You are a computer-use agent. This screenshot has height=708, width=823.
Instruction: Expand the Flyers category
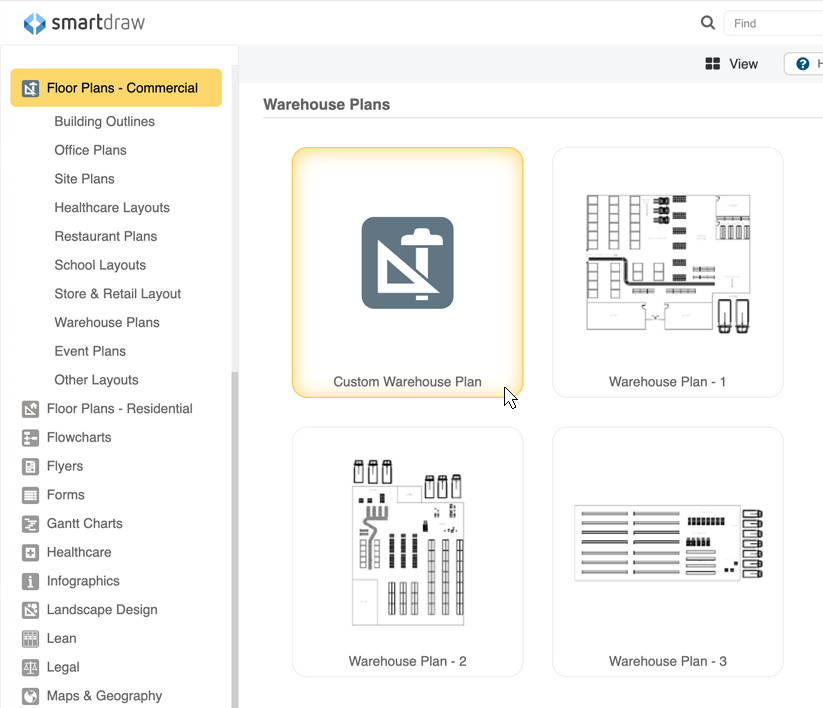(65, 466)
